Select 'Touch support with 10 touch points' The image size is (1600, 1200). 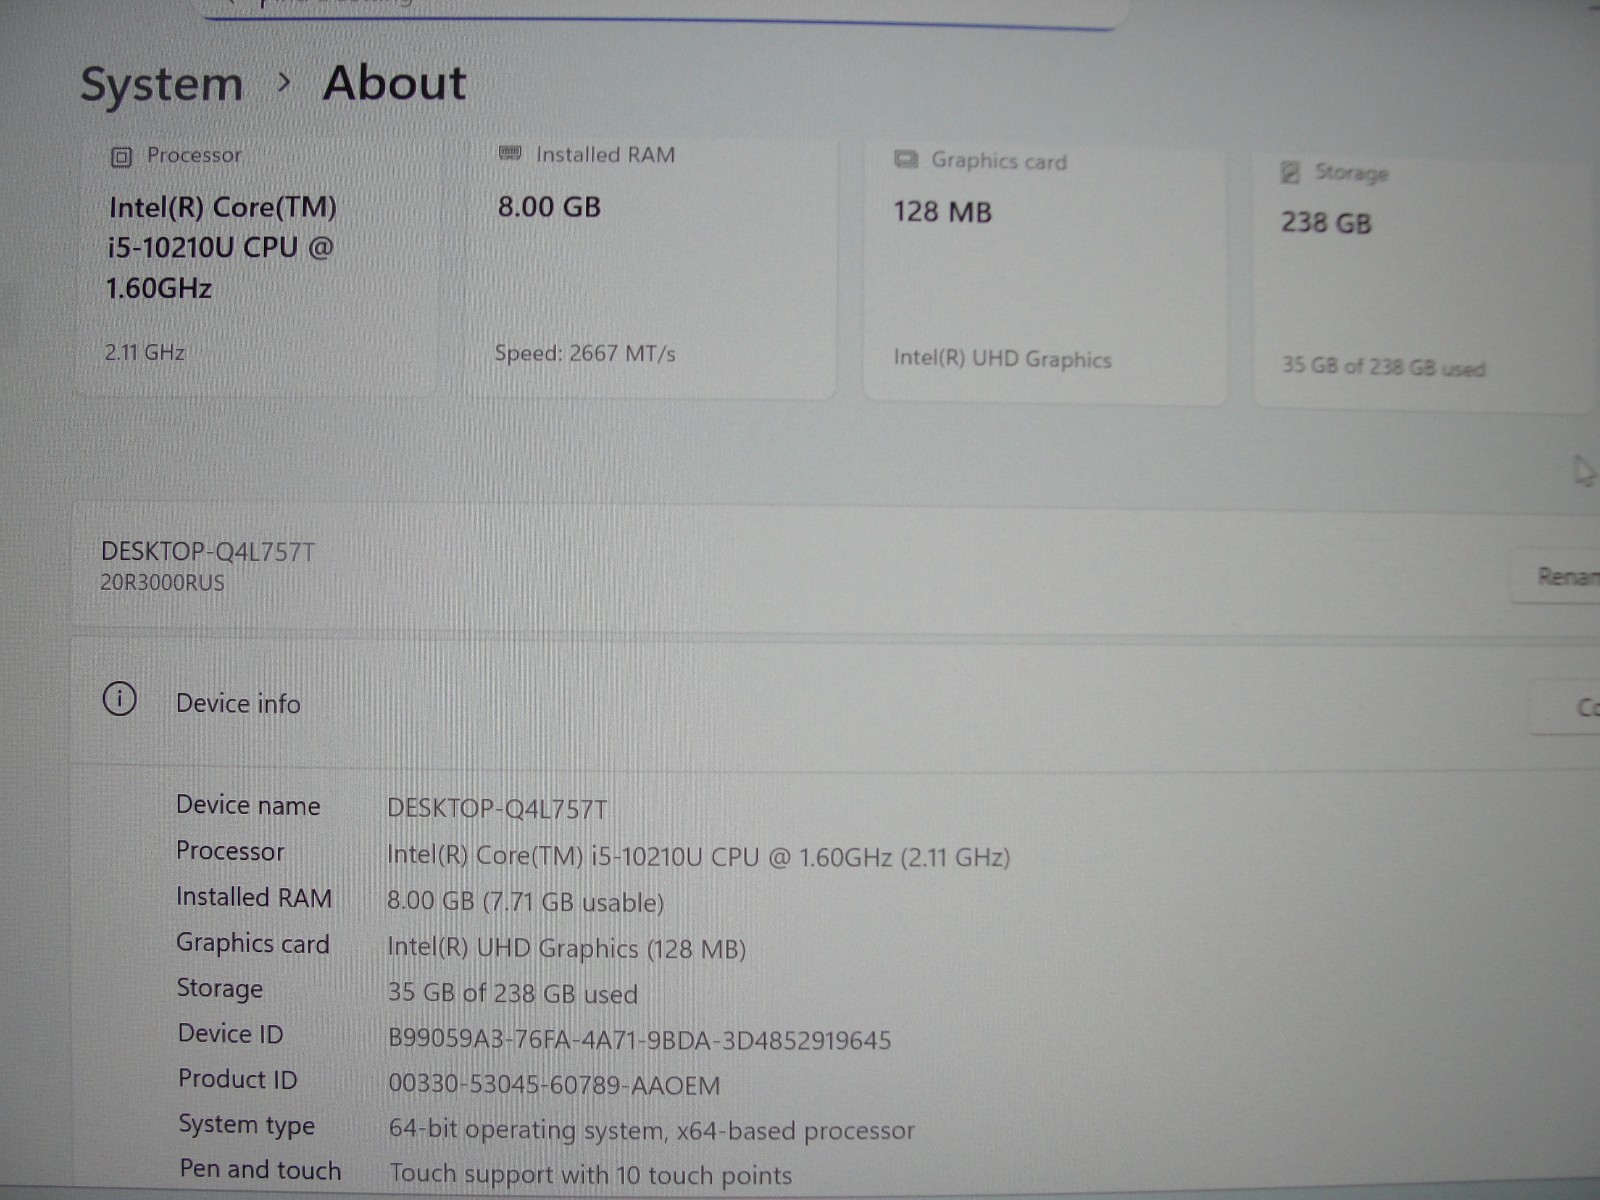tap(590, 1174)
